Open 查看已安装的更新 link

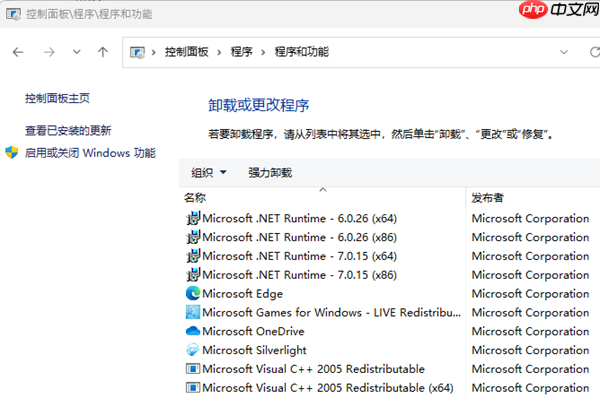68,130
